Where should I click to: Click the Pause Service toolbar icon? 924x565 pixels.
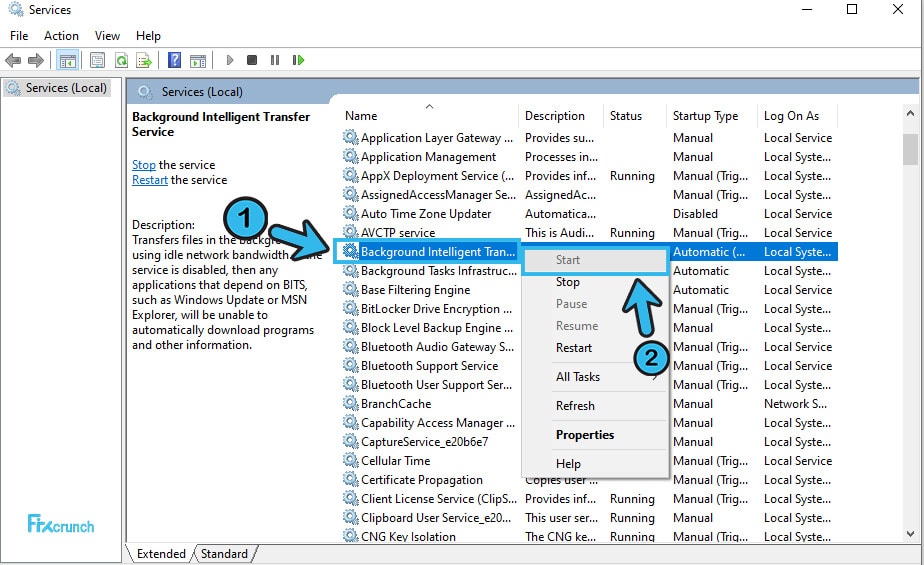coord(275,60)
